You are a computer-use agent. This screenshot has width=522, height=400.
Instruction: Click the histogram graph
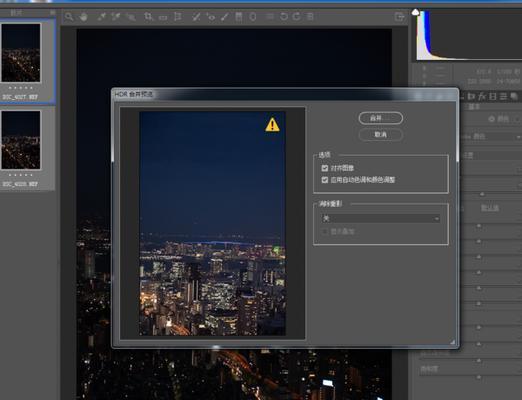tap(469, 35)
